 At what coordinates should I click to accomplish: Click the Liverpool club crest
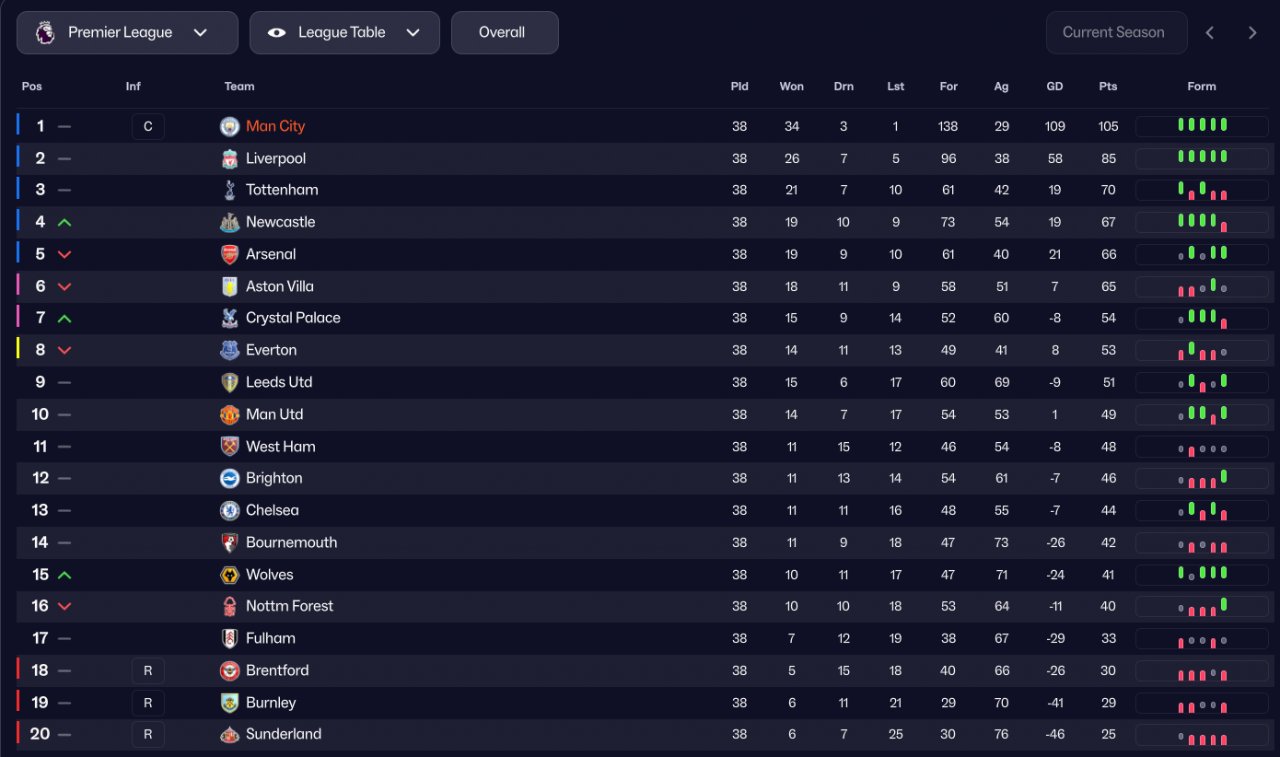[230, 158]
